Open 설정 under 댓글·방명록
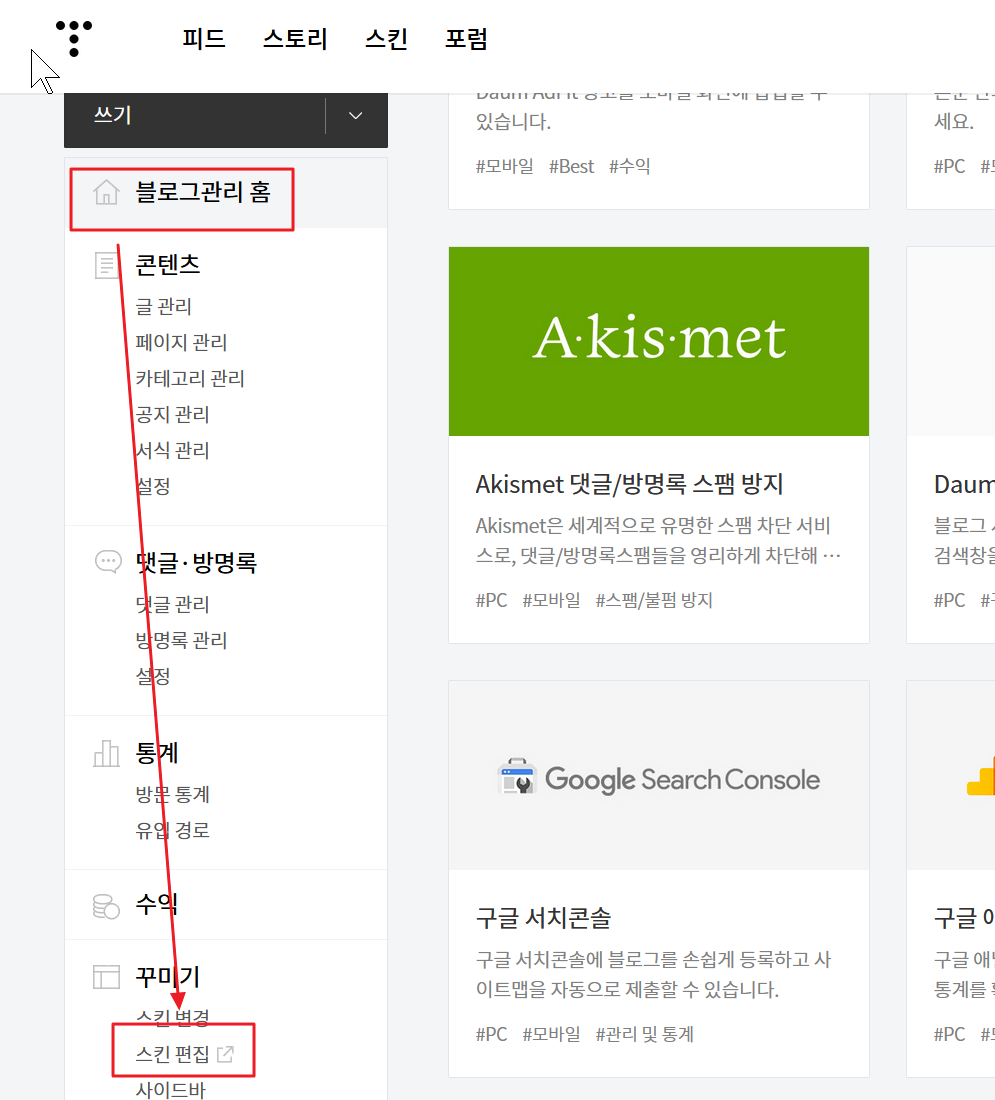995x1100 pixels. tap(153, 676)
